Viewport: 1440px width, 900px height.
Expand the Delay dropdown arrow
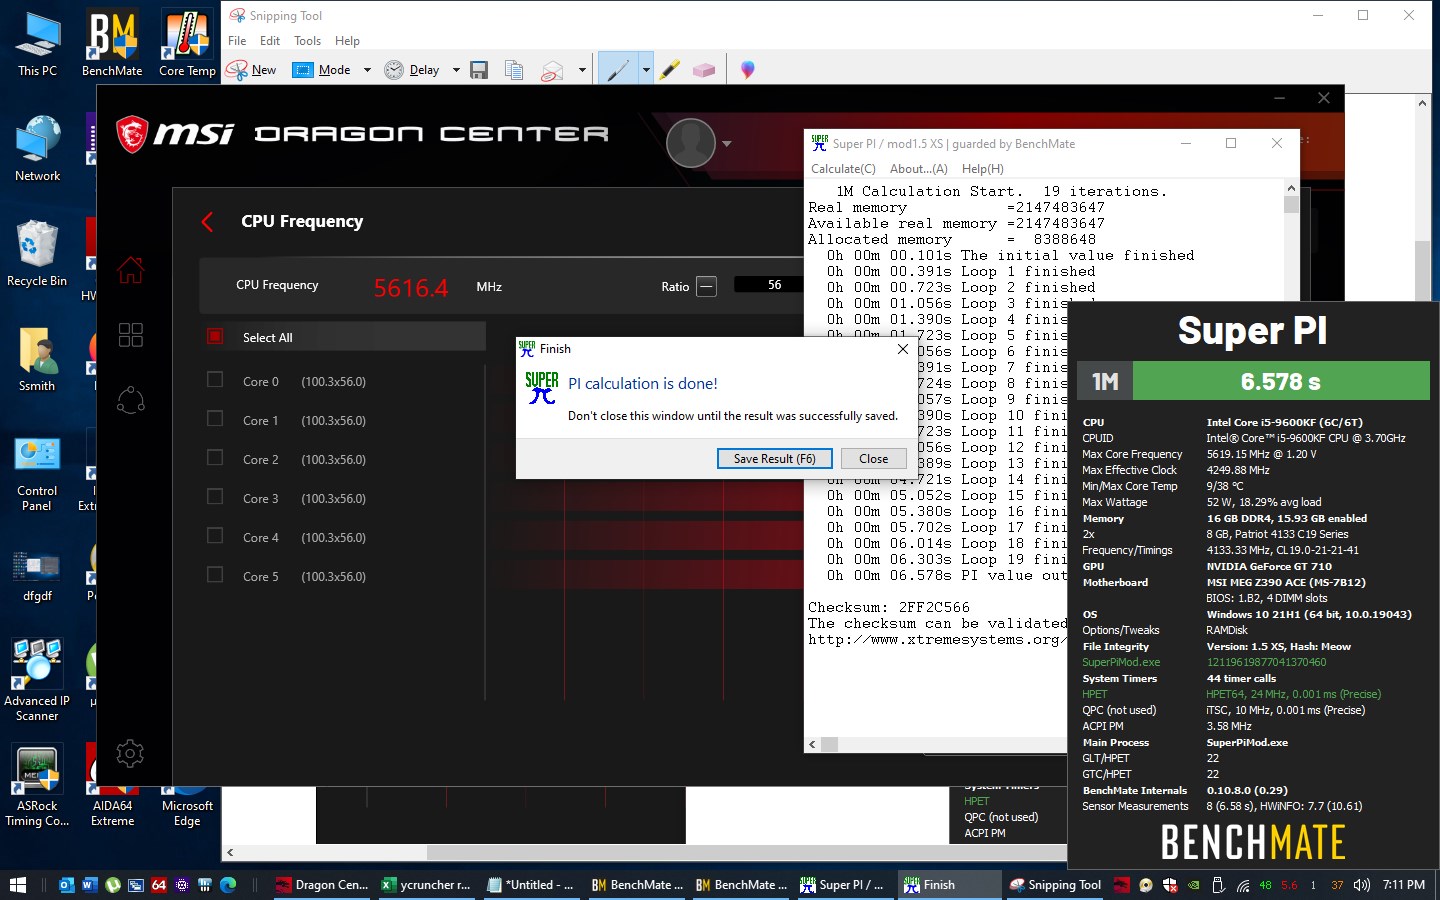(456, 70)
